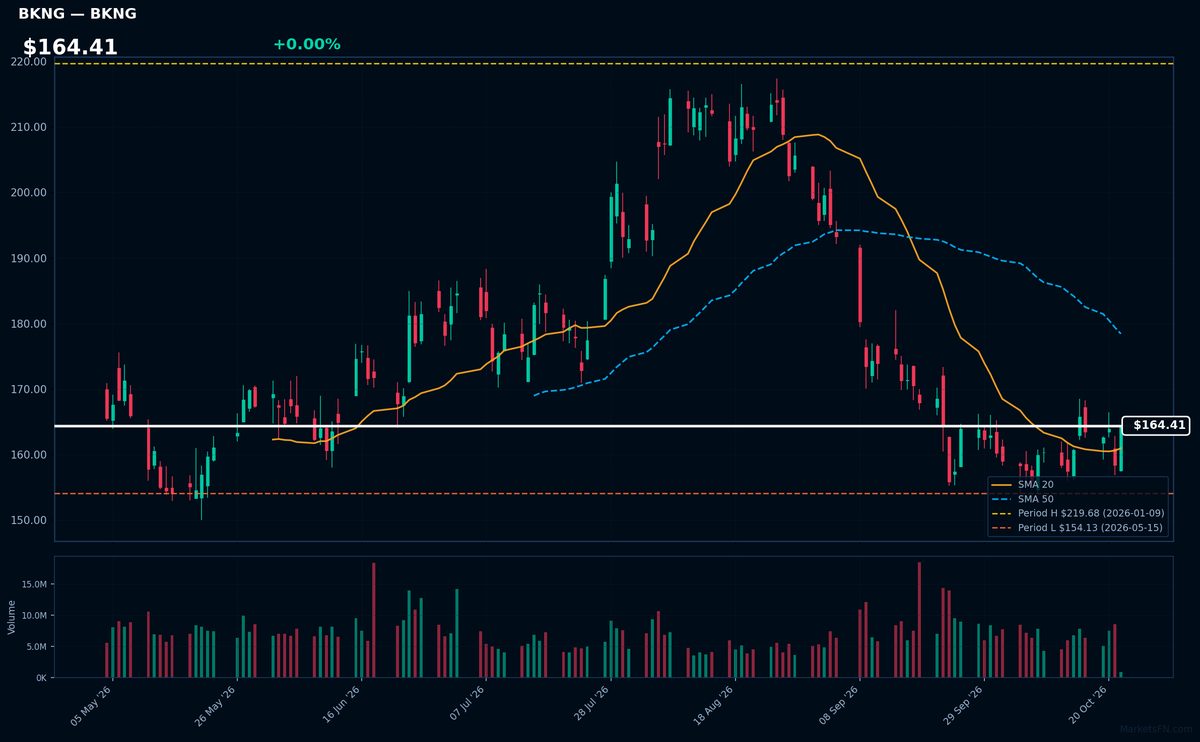Click the 5.0M volume axis label
The height and width of the screenshot is (742, 1200).
pyautogui.click(x=36, y=647)
